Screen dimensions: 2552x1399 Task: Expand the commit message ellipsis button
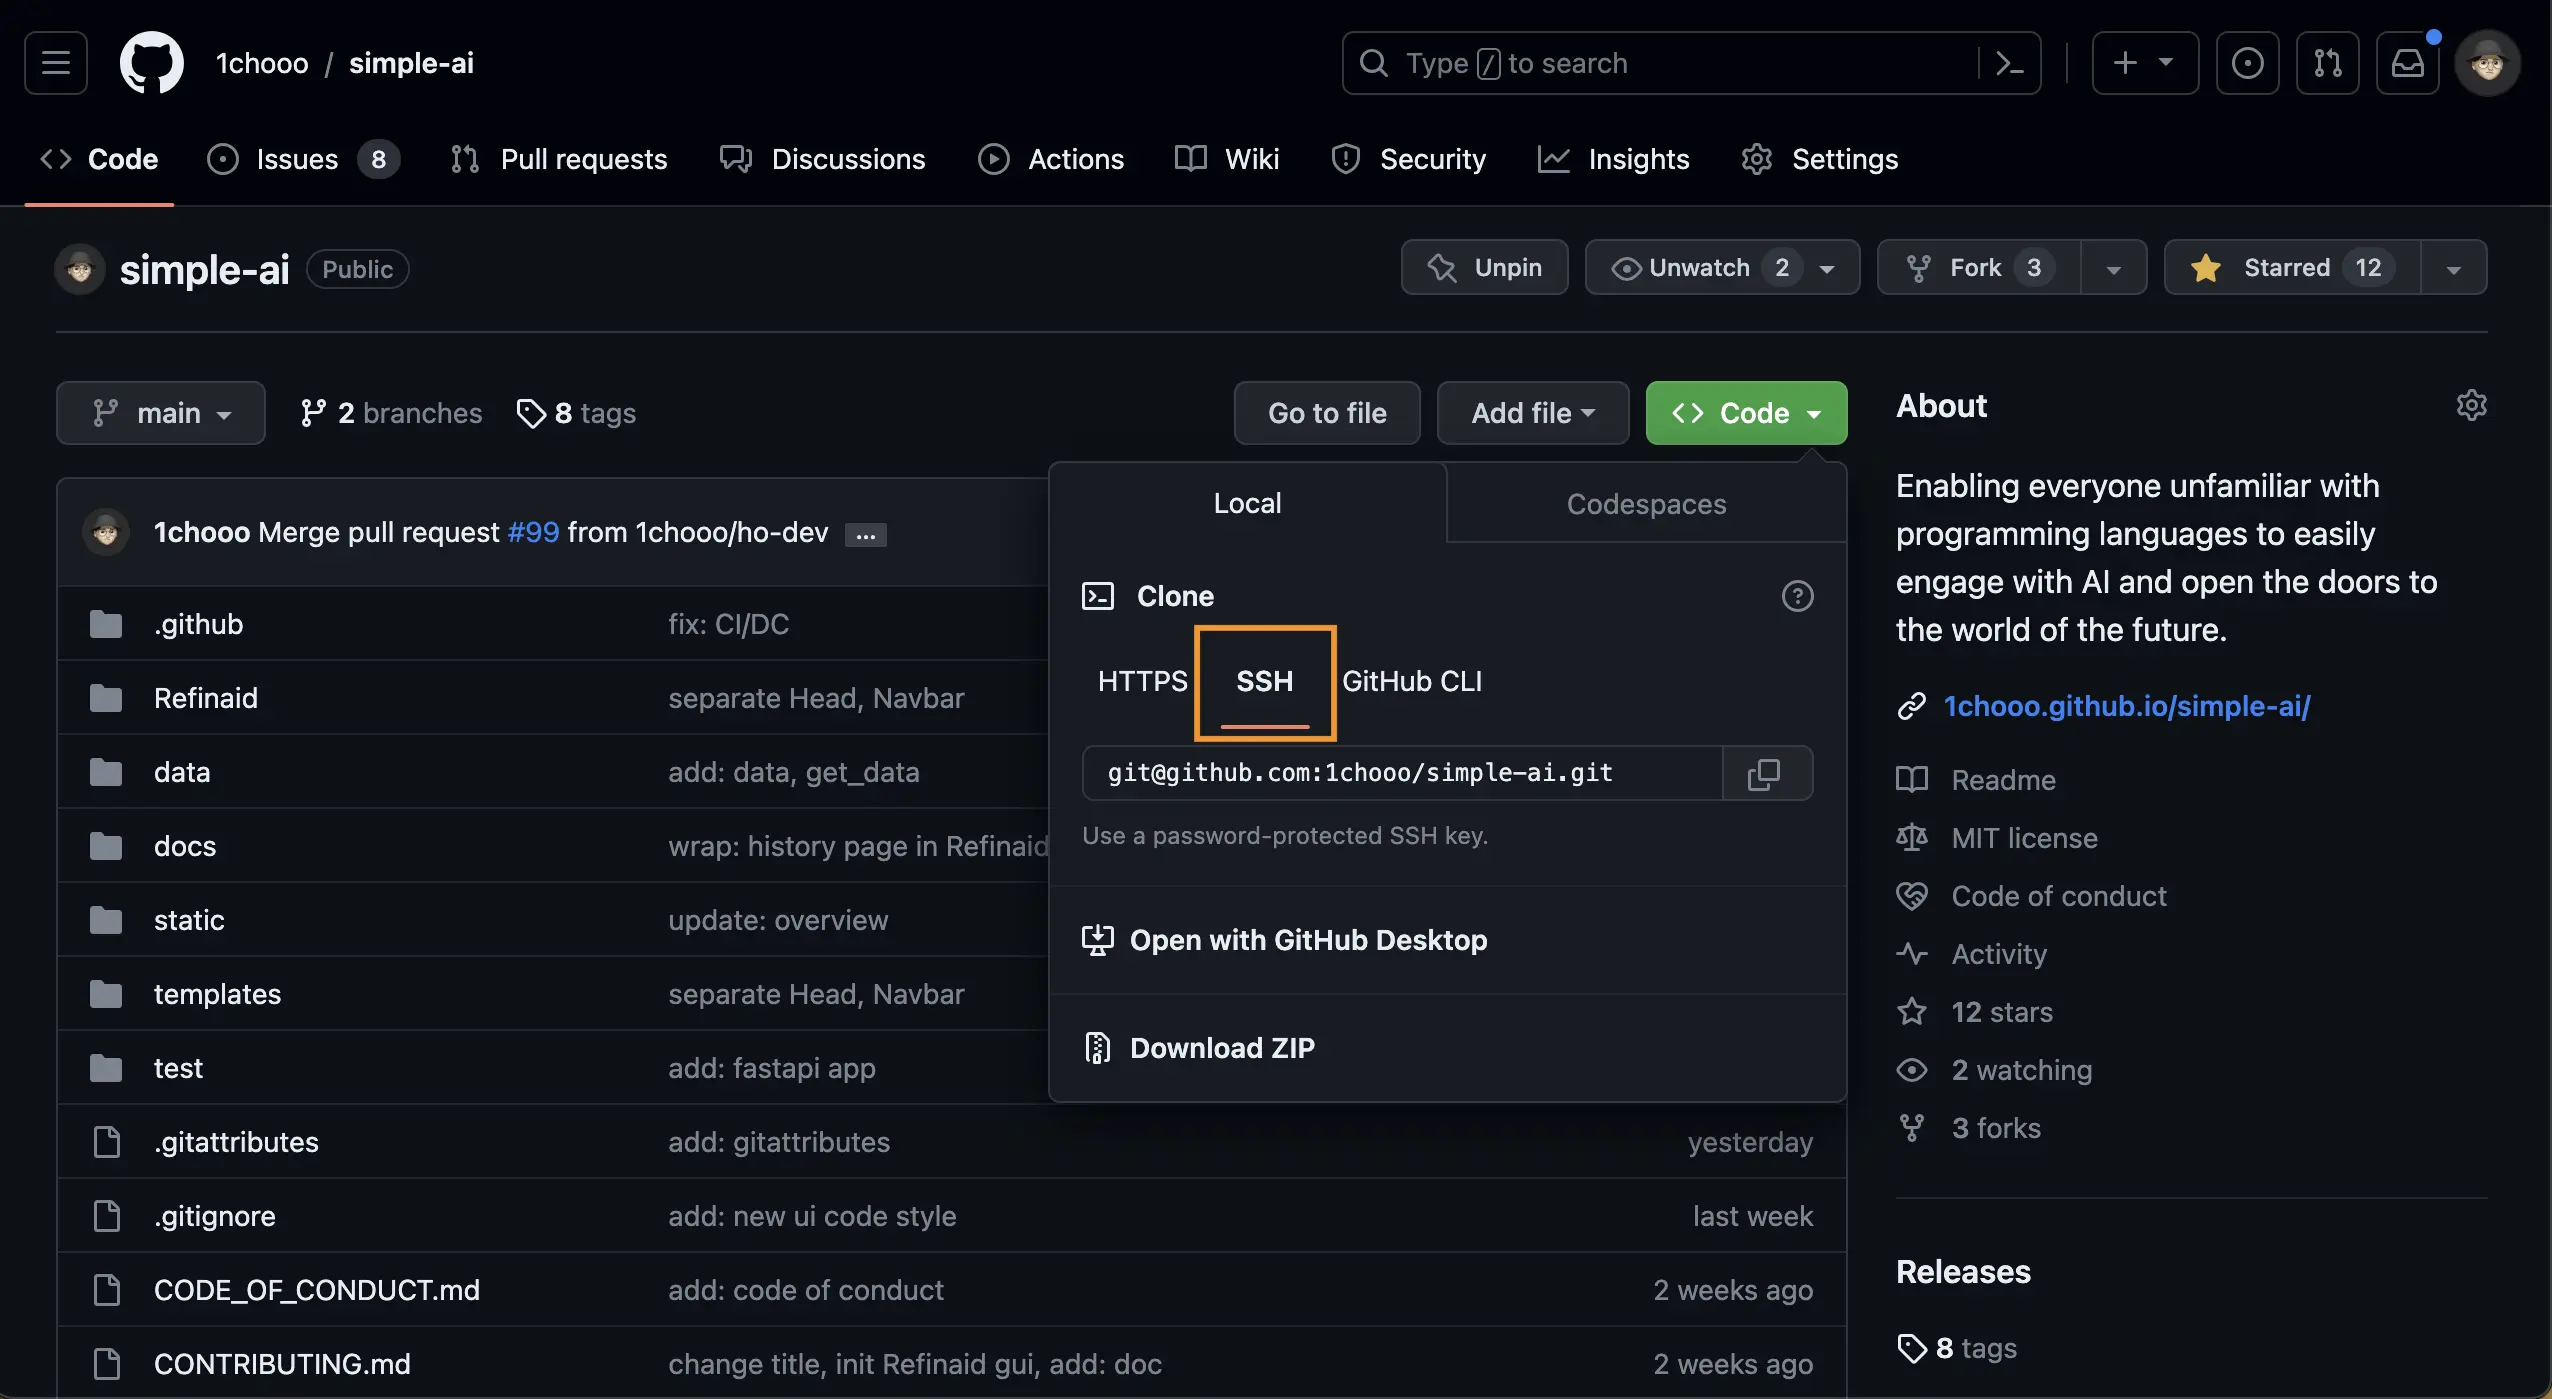(866, 534)
